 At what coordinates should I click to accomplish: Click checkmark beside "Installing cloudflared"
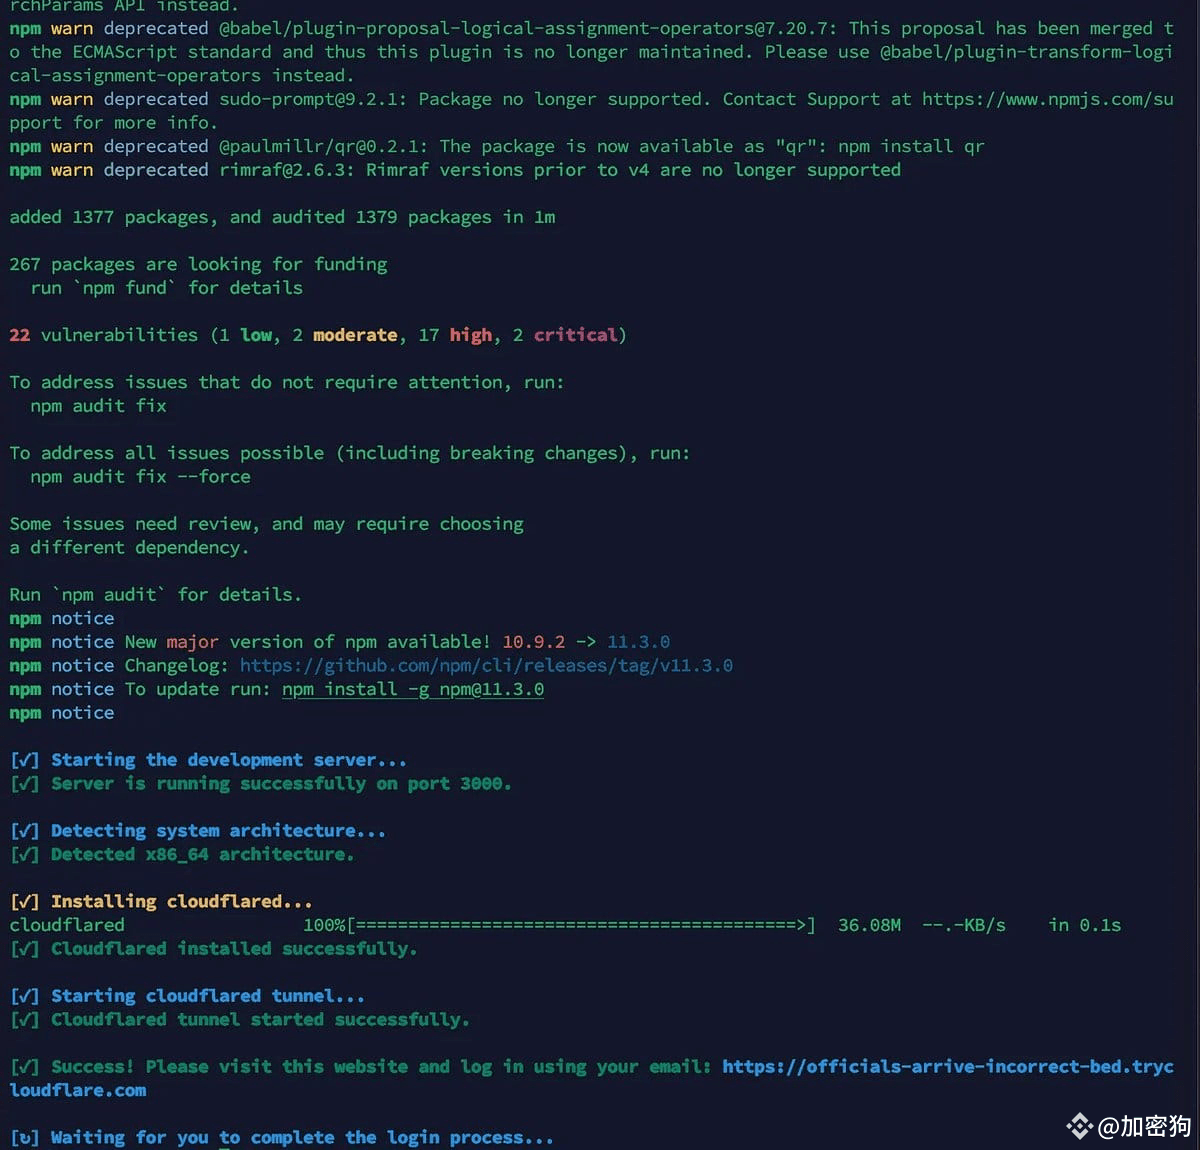coord(24,902)
